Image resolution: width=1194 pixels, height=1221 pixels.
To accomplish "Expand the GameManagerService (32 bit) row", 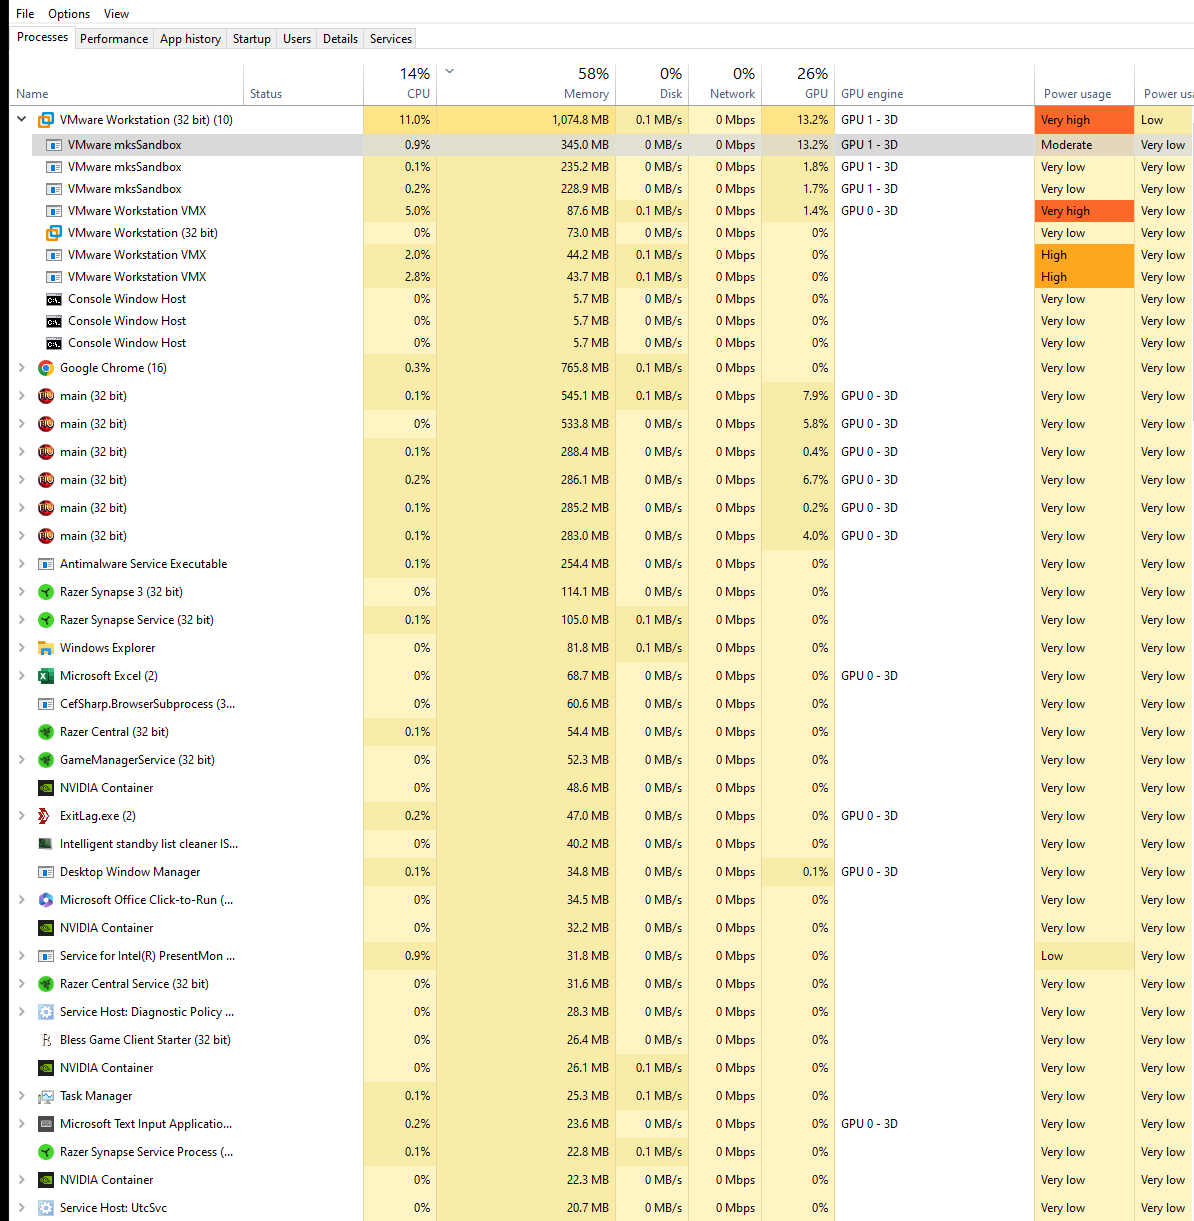I will click(x=21, y=760).
